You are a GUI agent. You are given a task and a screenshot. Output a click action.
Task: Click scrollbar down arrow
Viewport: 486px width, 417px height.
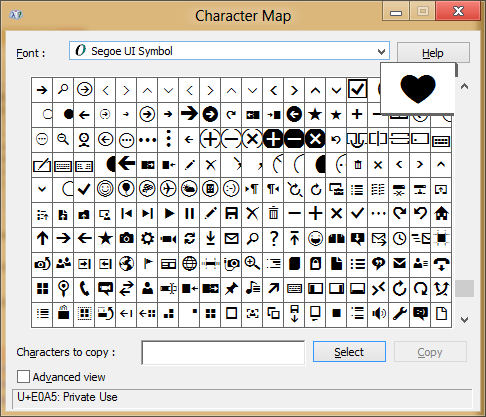464,320
